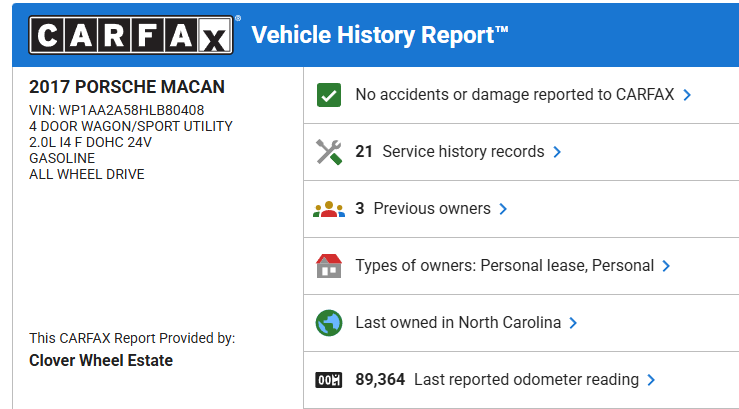This screenshot has width=739, height=409.
Task: Expand the last reported odometer reading chevron
Action: [651, 380]
